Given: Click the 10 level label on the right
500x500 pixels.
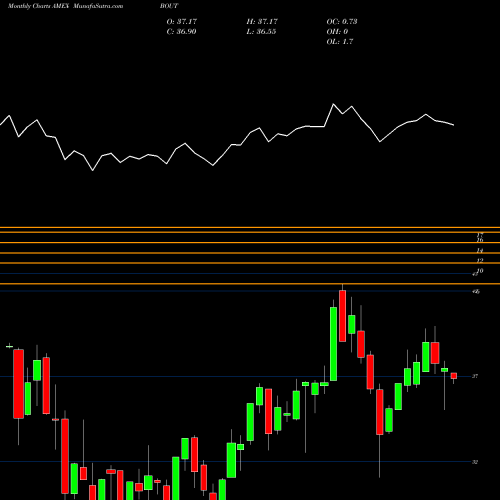Looking at the screenshot, I should pyautogui.click(x=480, y=271).
